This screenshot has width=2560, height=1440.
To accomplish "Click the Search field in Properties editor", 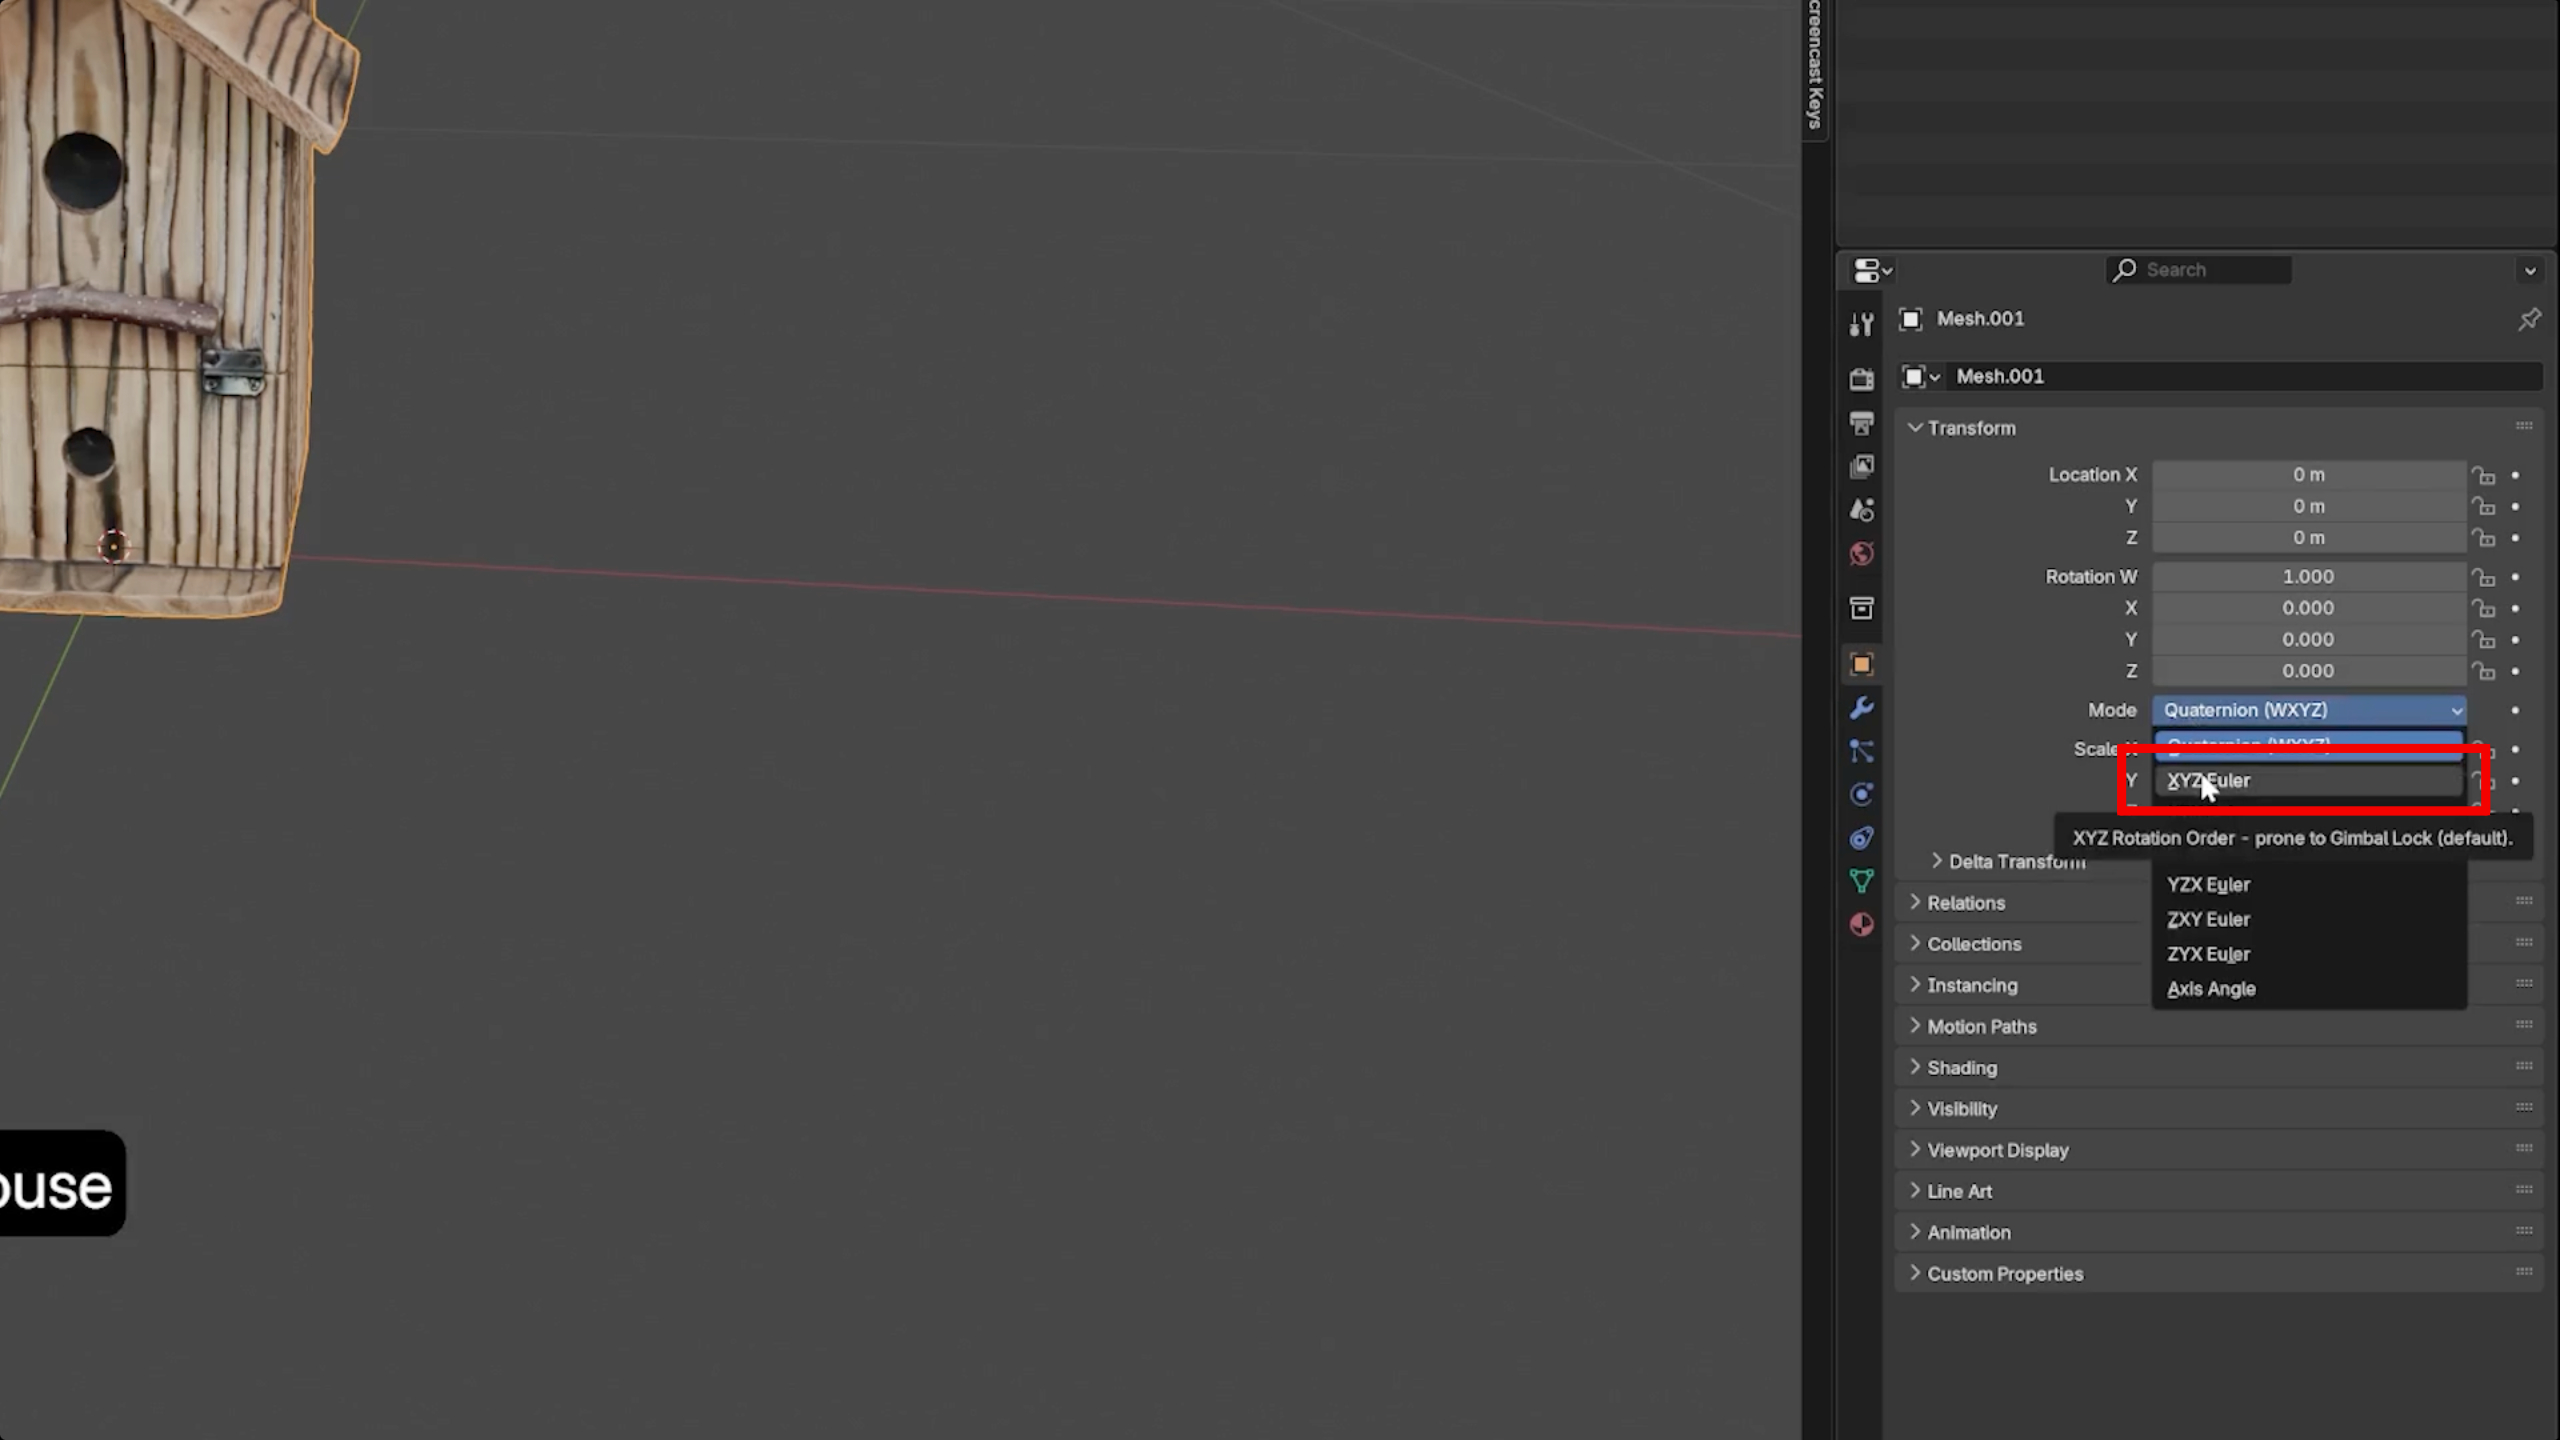I will click(2200, 269).
